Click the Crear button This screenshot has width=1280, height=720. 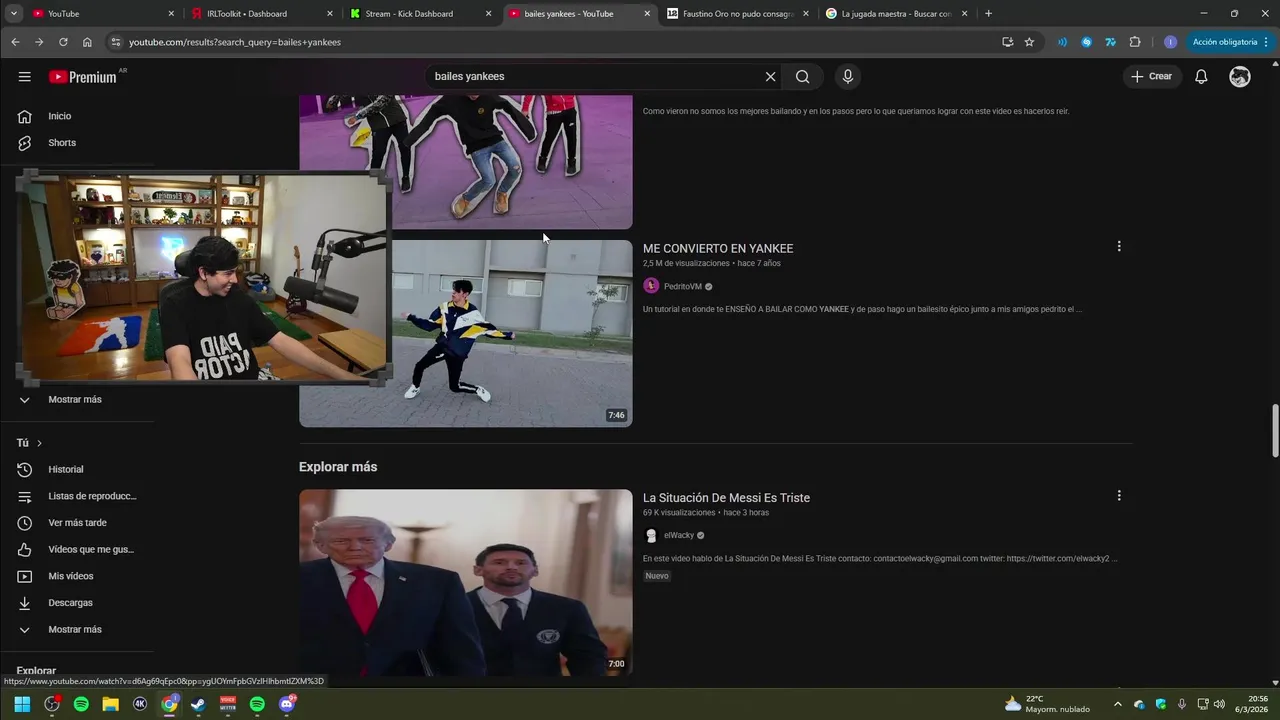coord(1151,77)
